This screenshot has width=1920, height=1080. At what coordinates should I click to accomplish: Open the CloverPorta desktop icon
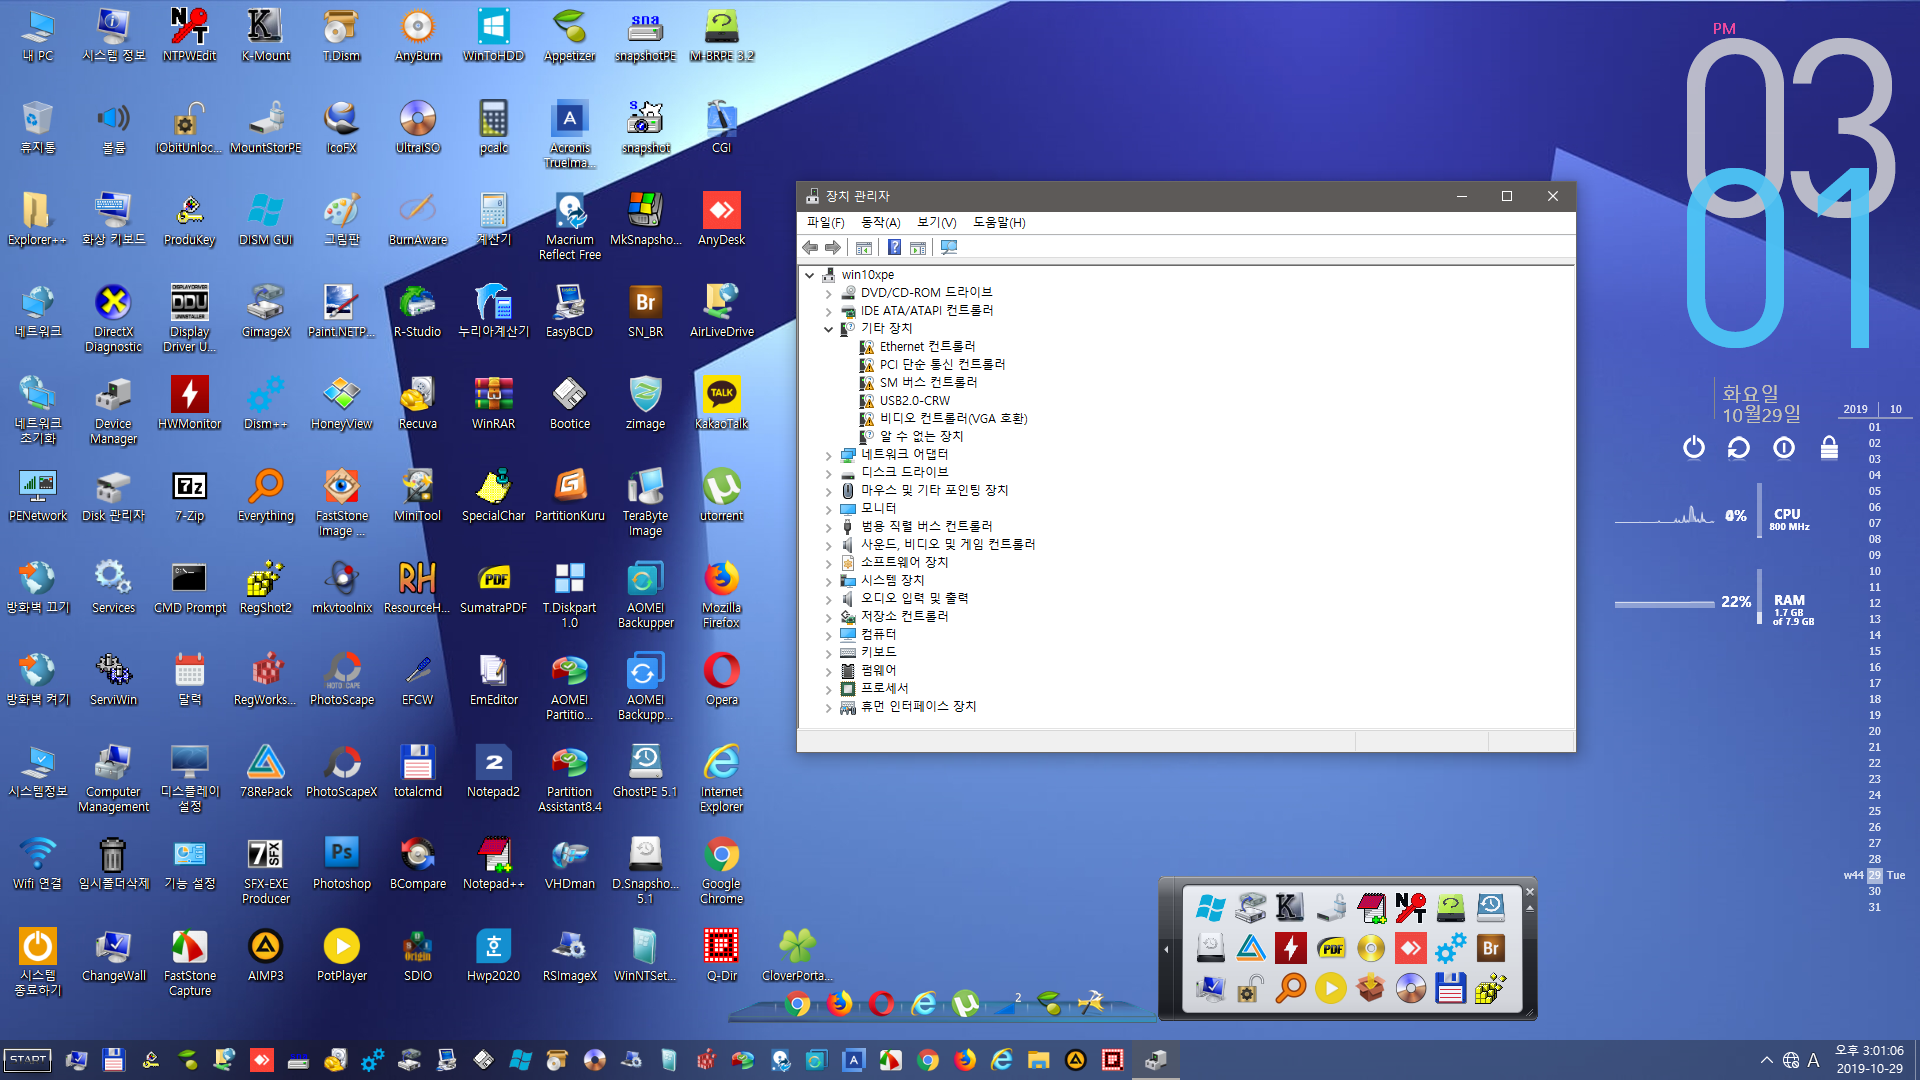(x=797, y=955)
